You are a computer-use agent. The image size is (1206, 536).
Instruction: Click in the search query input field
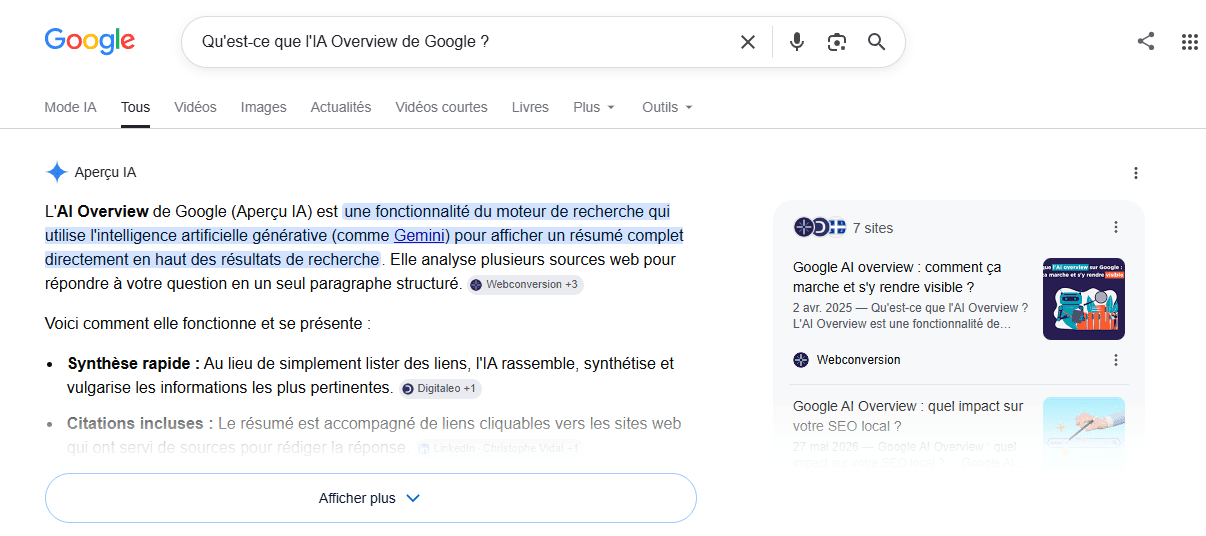click(x=460, y=42)
